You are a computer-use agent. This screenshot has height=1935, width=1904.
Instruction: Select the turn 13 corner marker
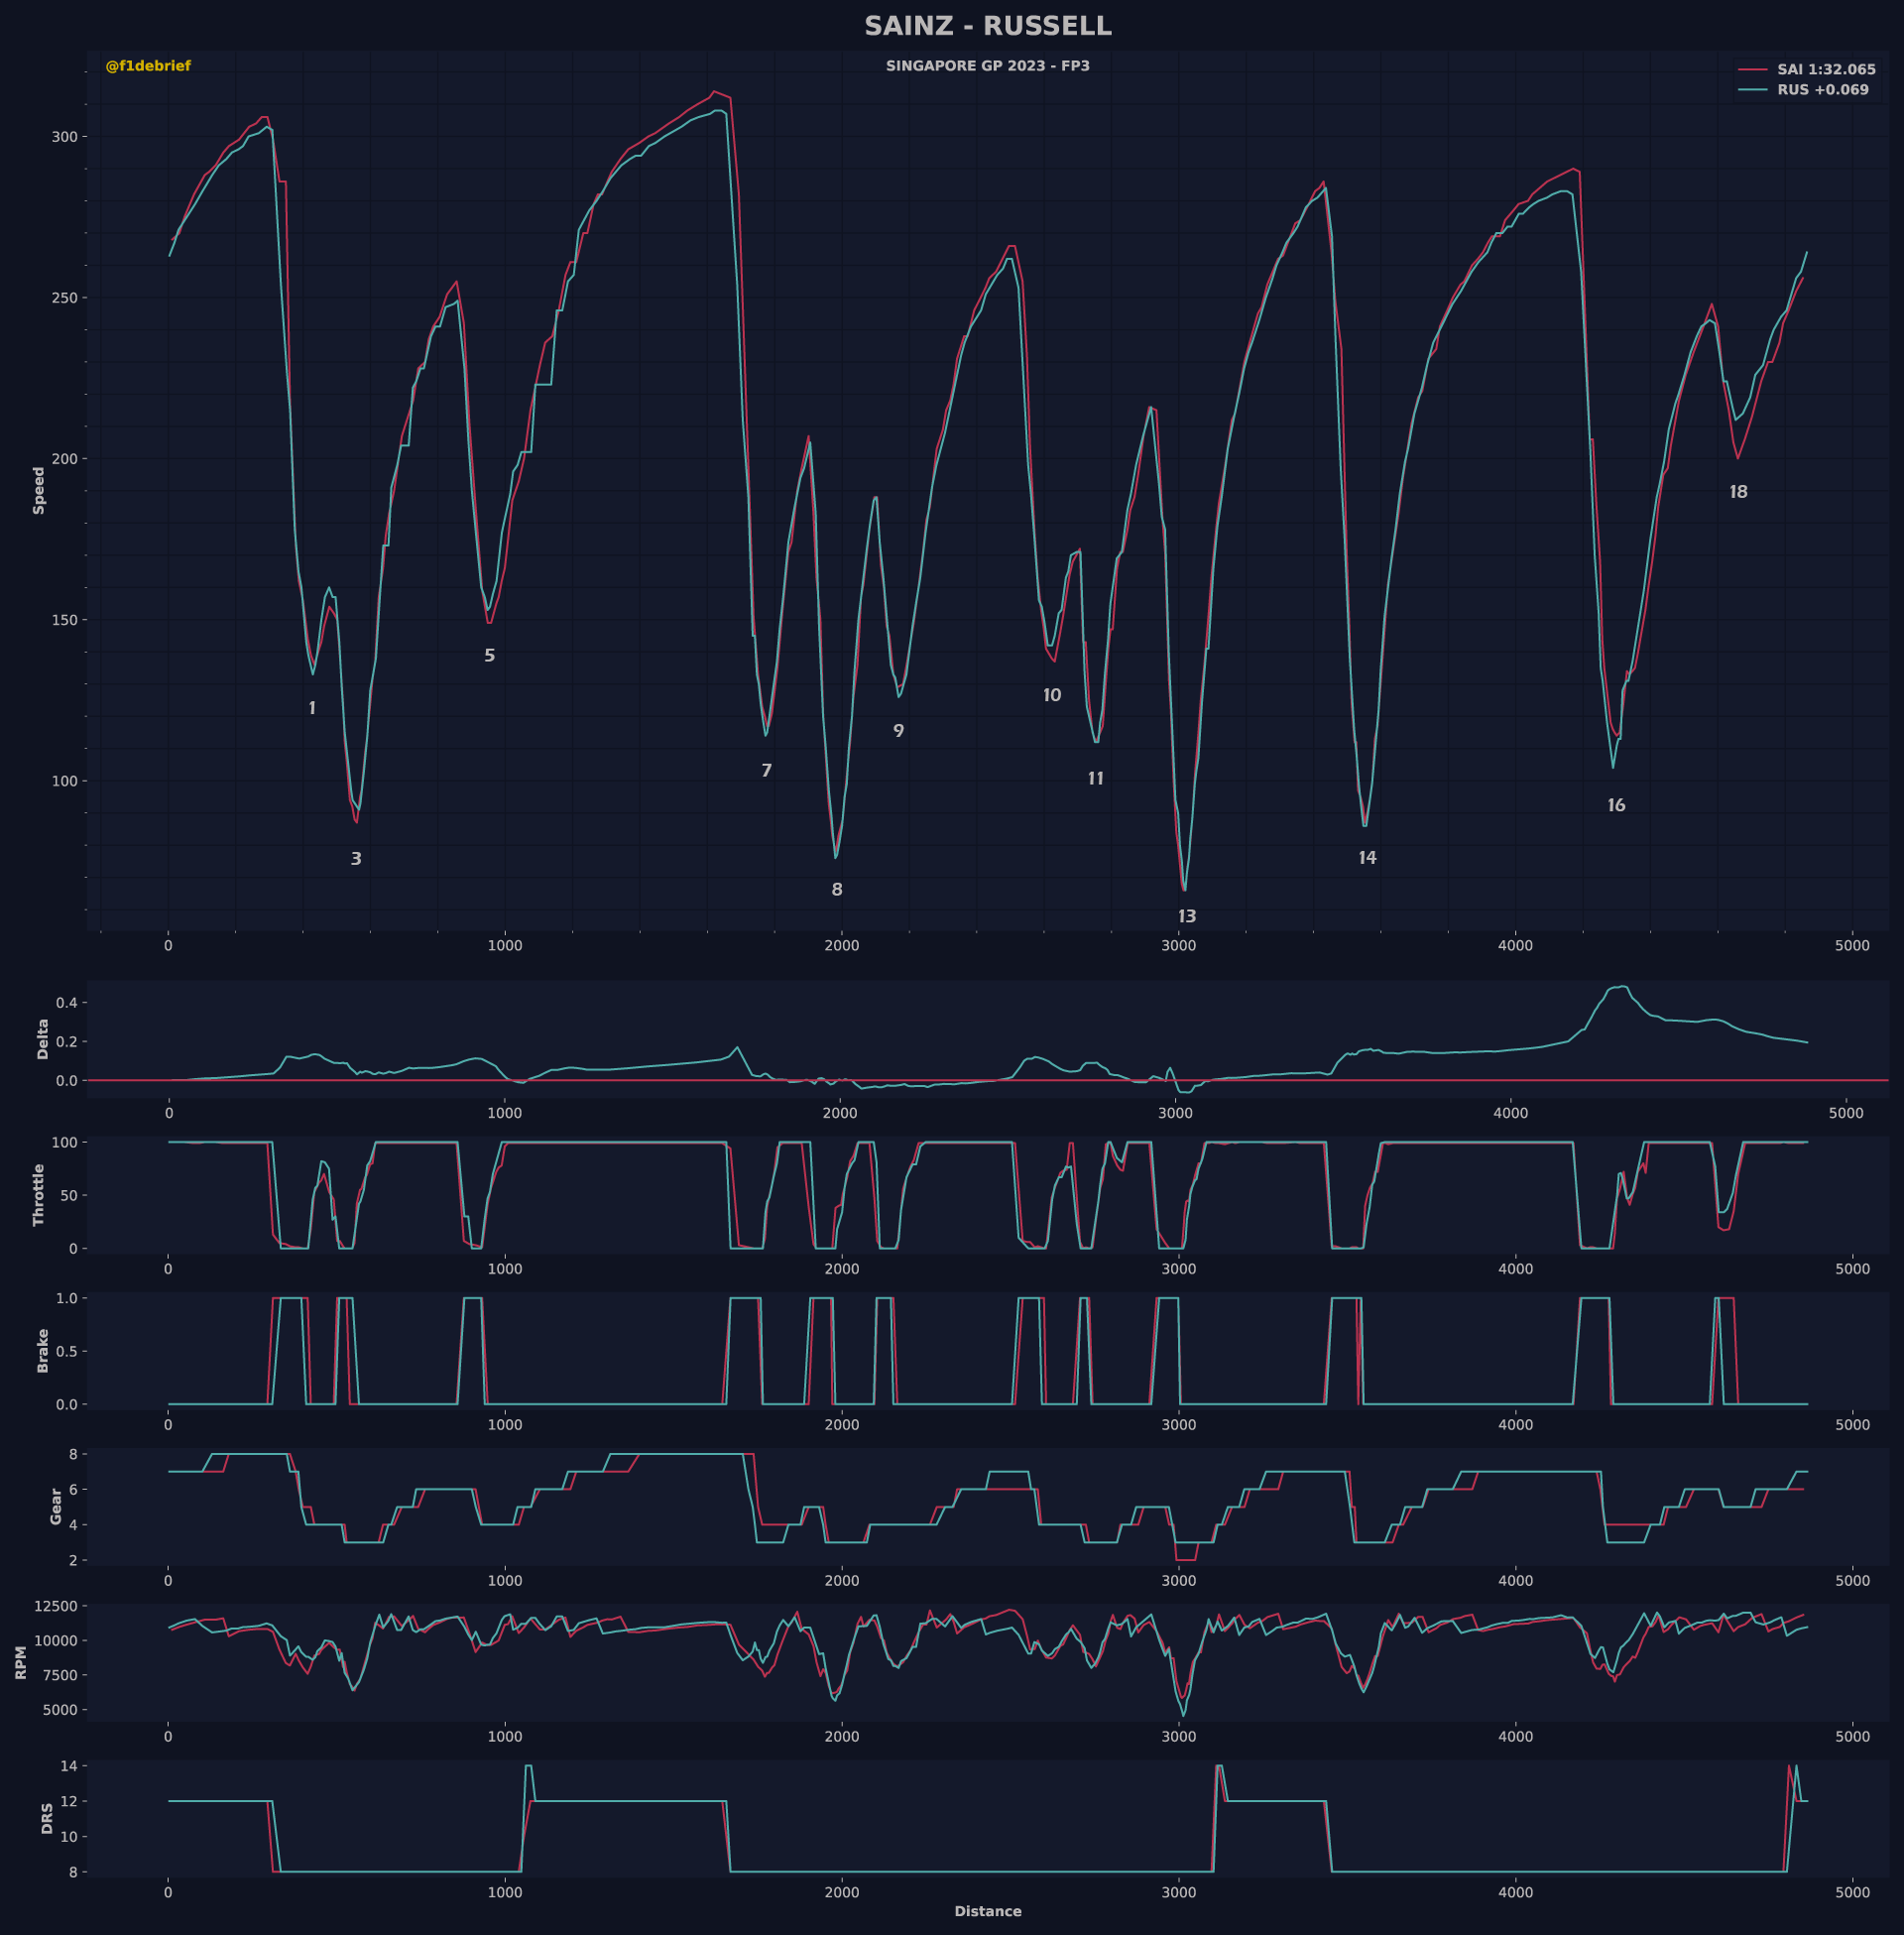pyautogui.click(x=1187, y=917)
